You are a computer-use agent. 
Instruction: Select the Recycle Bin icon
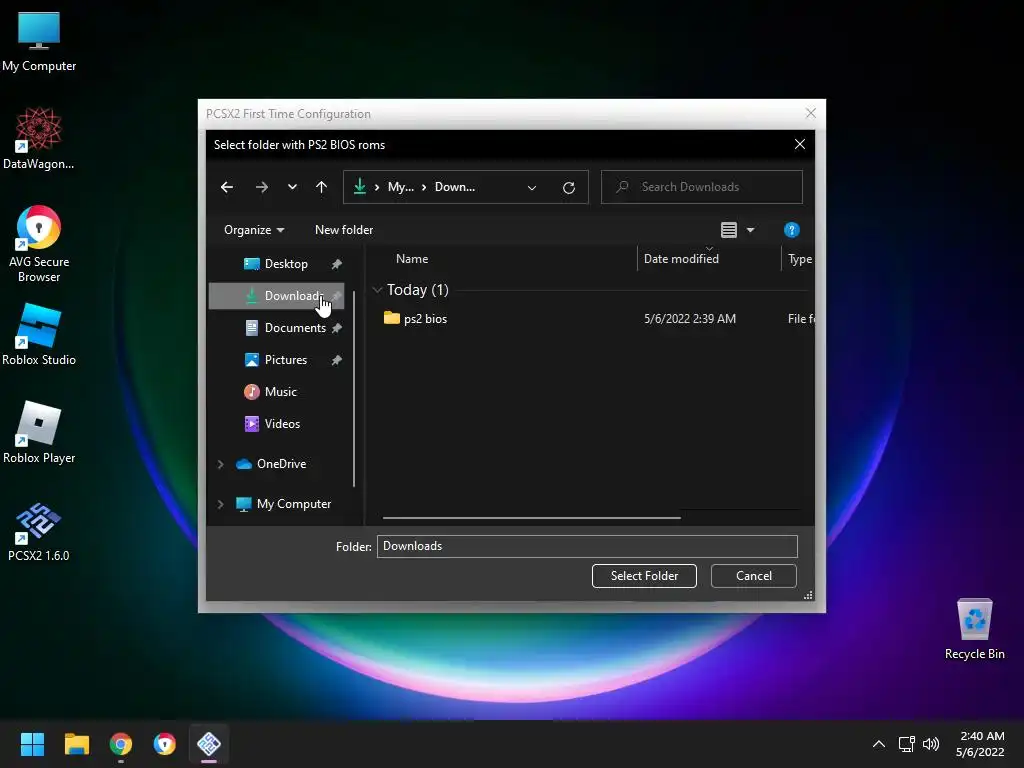[x=974, y=628]
